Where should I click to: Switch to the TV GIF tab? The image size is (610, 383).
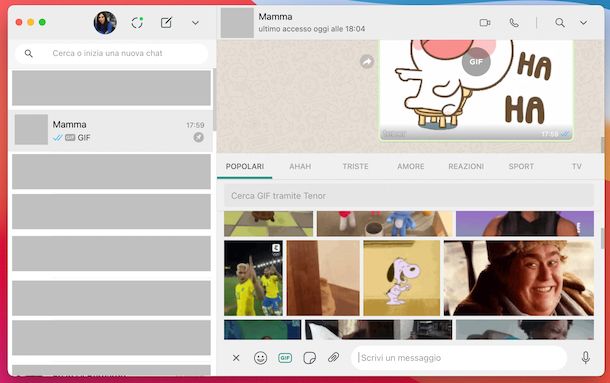coord(577,167)
